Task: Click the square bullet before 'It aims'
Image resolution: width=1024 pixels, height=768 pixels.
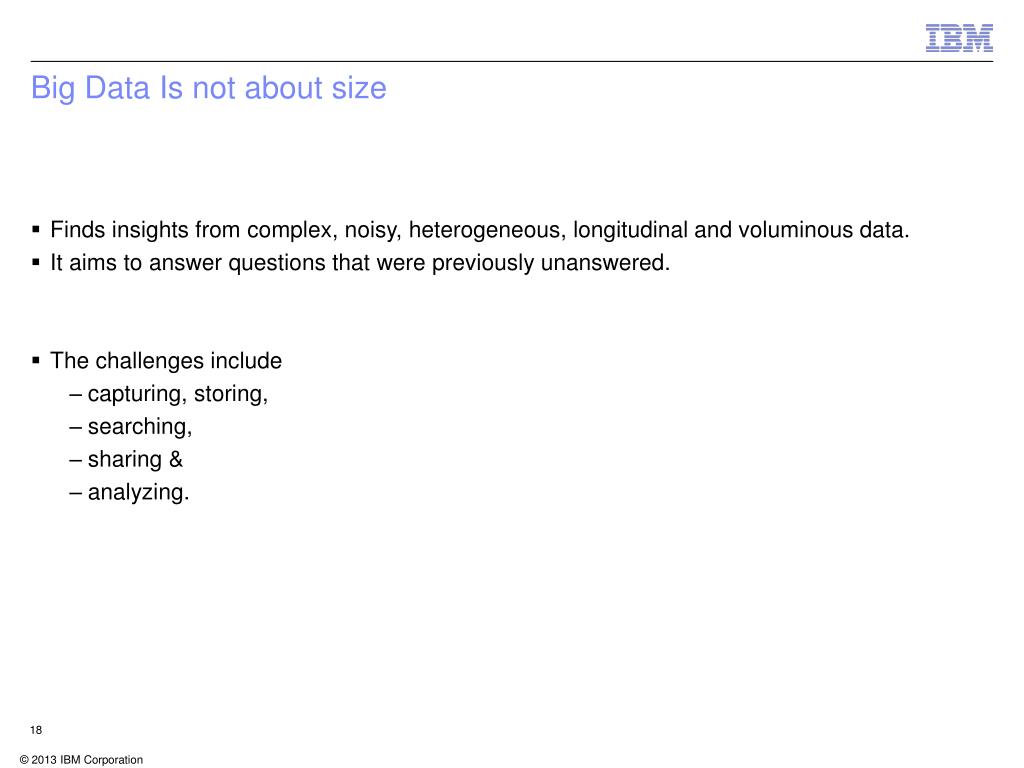Action: 36,262
